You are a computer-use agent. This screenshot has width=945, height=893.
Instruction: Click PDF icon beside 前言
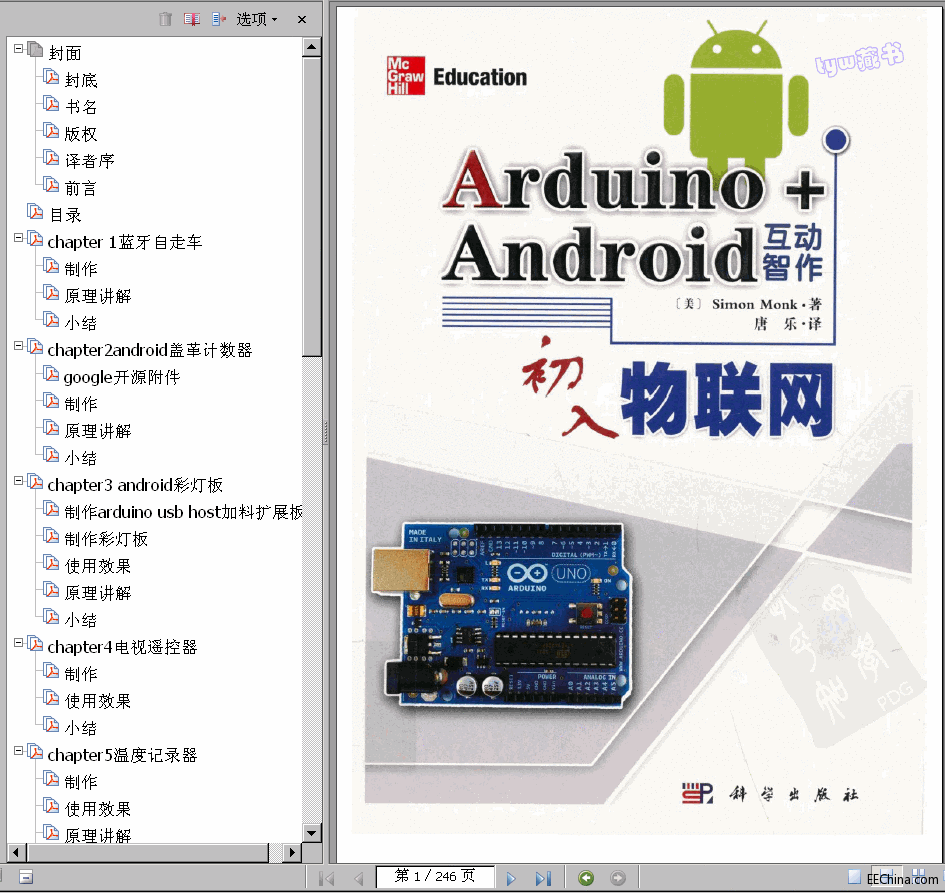[x=52, y=185]
